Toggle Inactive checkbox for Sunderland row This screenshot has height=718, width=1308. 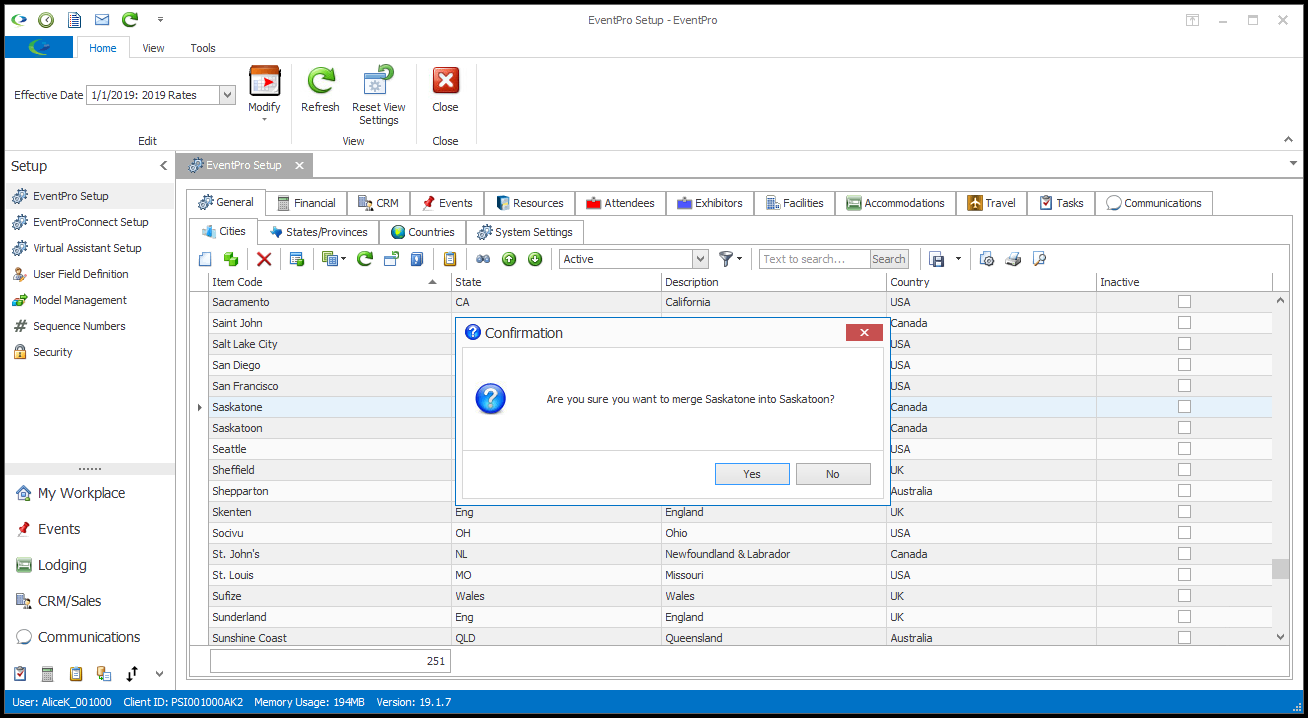(x=1184, y=617)
